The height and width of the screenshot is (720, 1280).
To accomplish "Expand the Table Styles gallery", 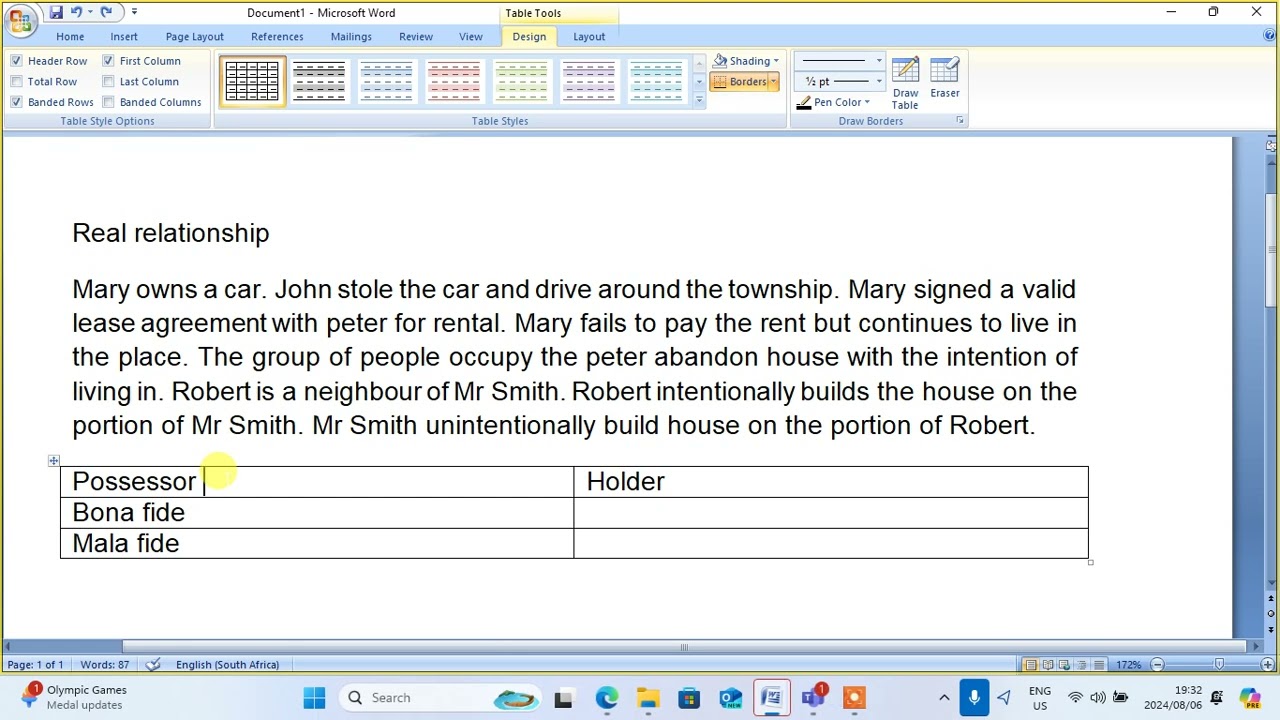I will point(699,100).
